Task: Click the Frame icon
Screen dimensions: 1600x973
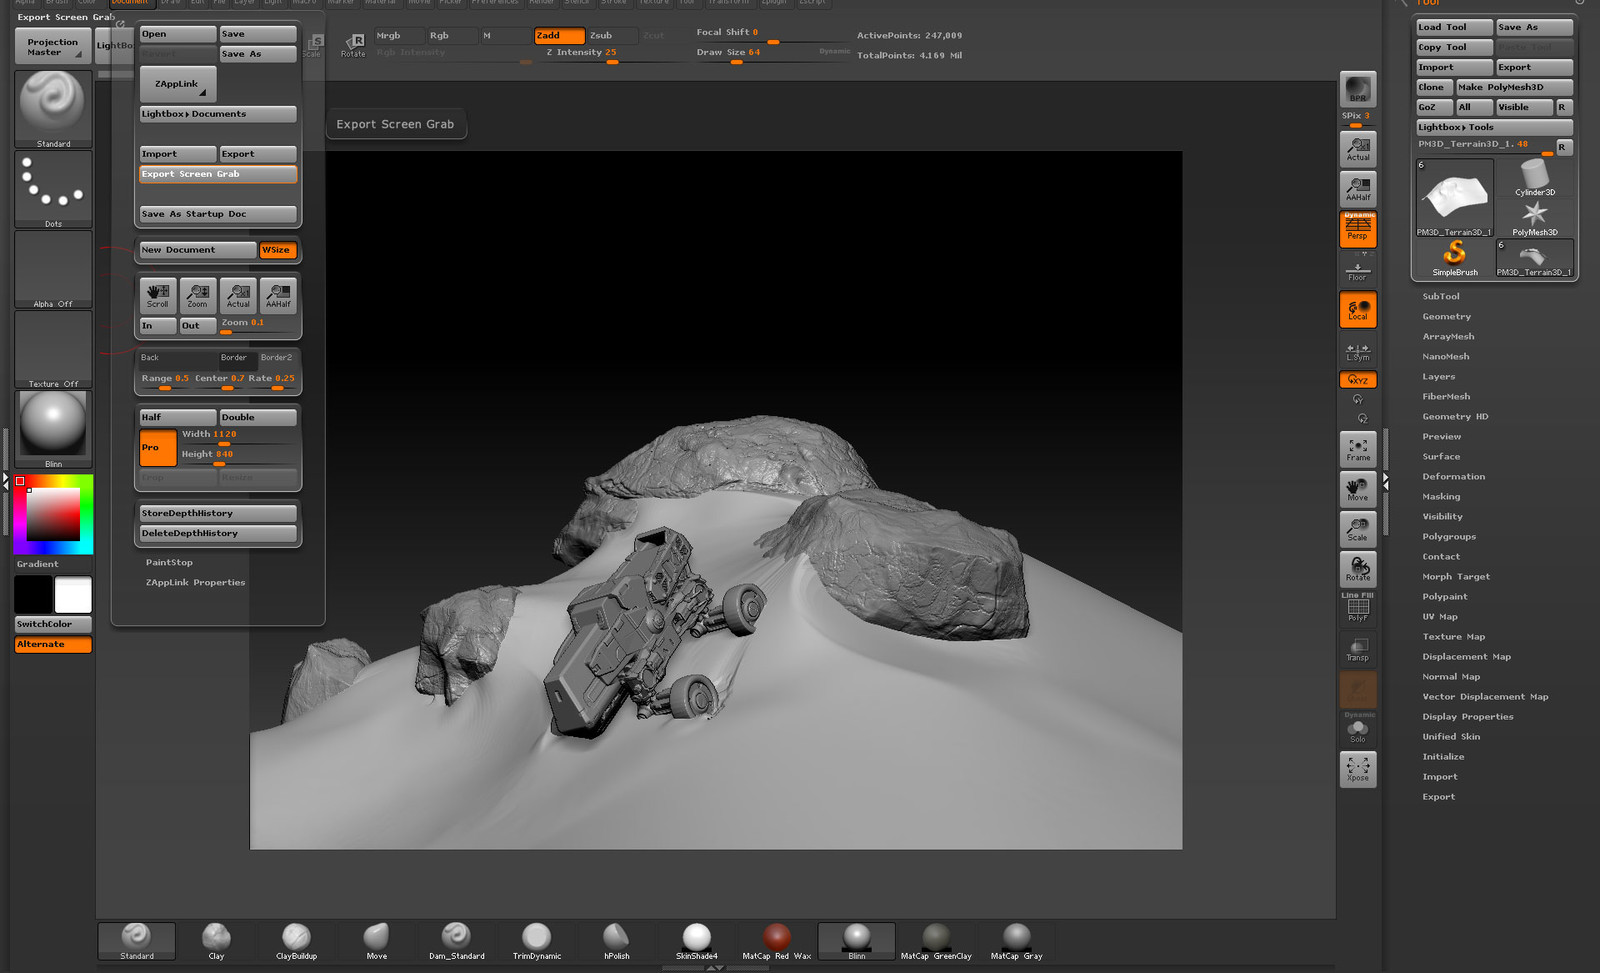Action: pos(1358,449)
